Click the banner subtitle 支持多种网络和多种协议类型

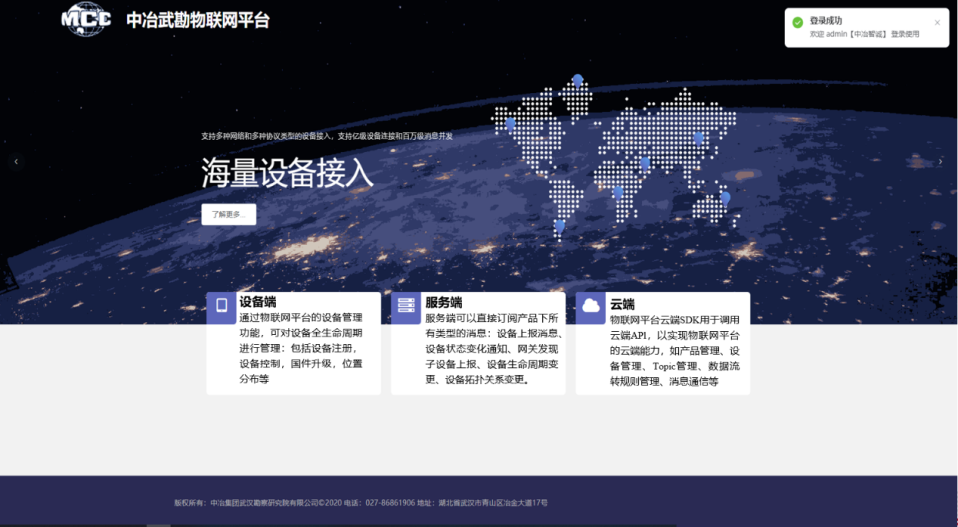(327, 136)
